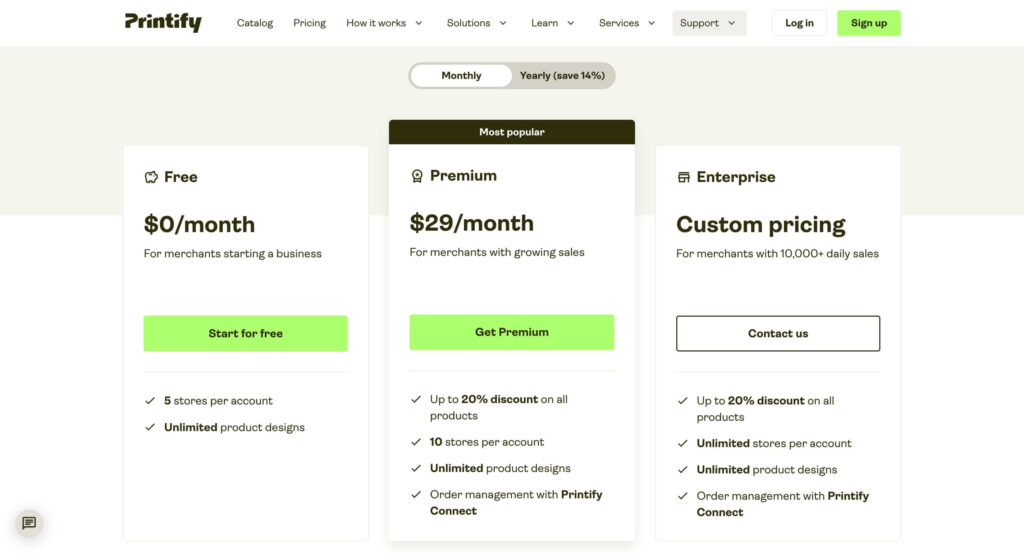Image resolution: width=1024 pixels, height=553 pixels.
Task: Switch billing to Yearly (save 14%)
Action: pos(562,76)
